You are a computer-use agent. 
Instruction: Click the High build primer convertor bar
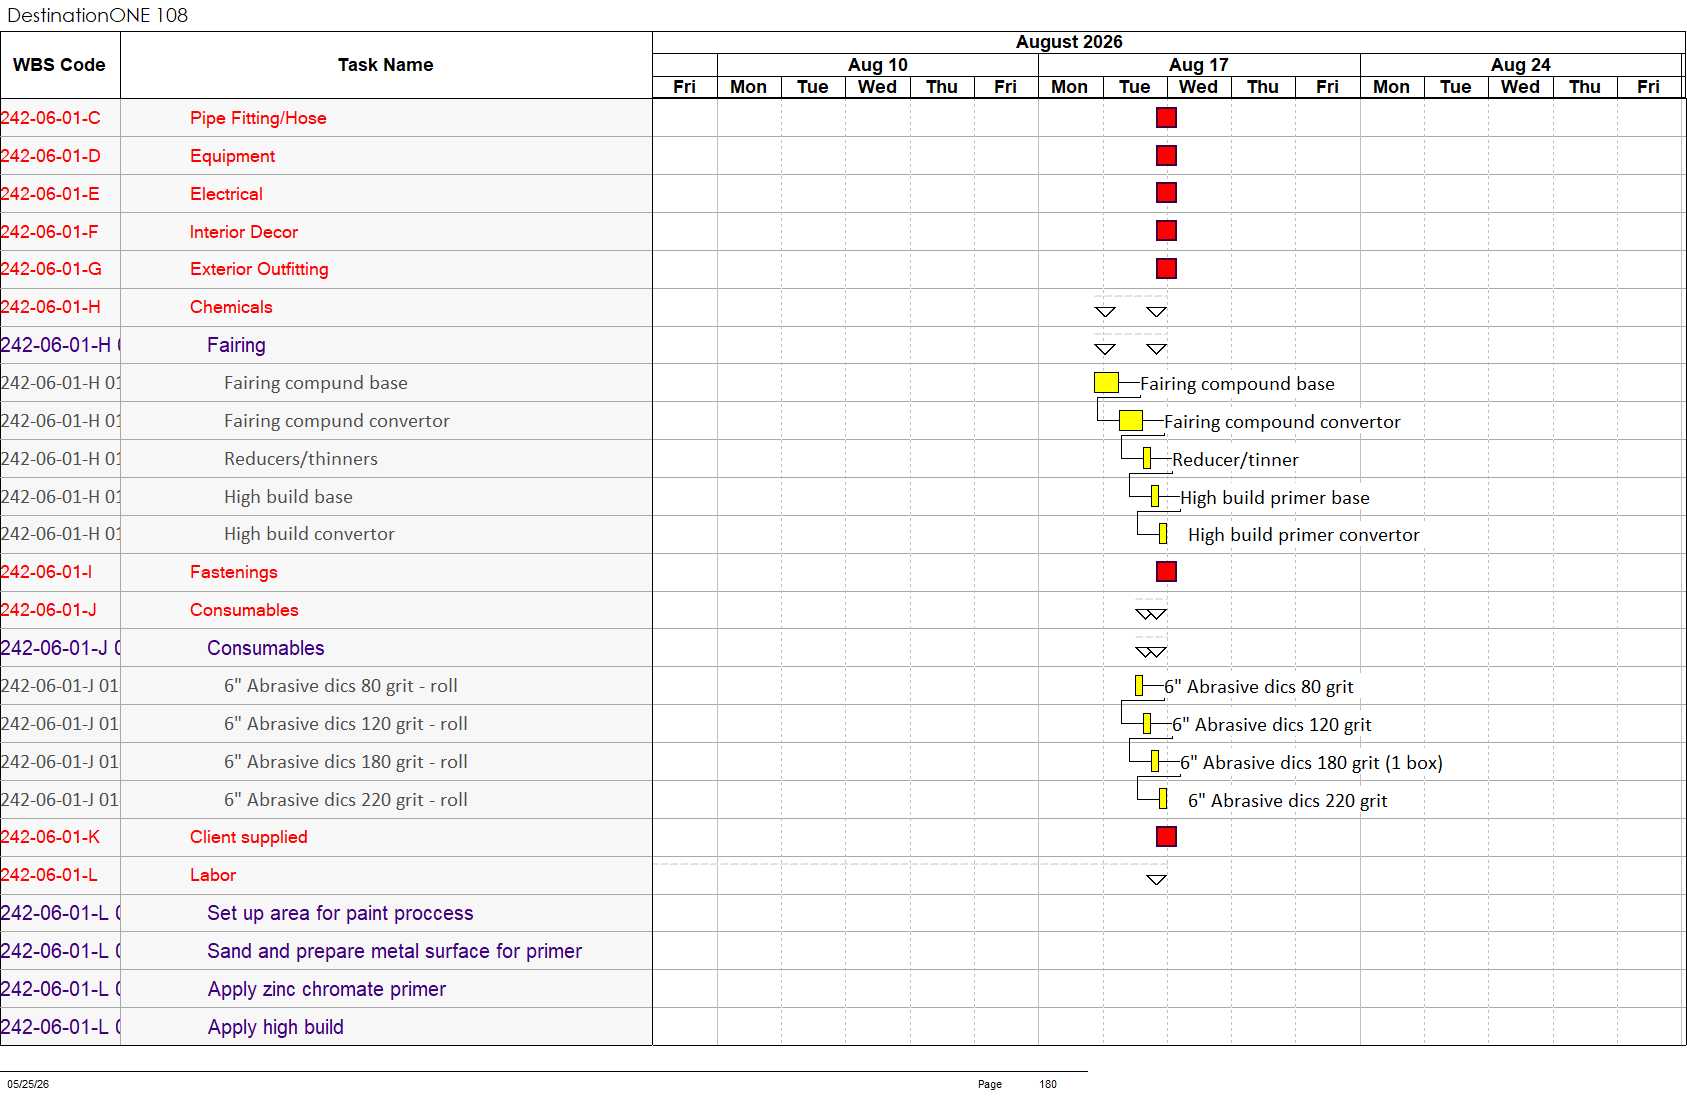click(1163, 533)
